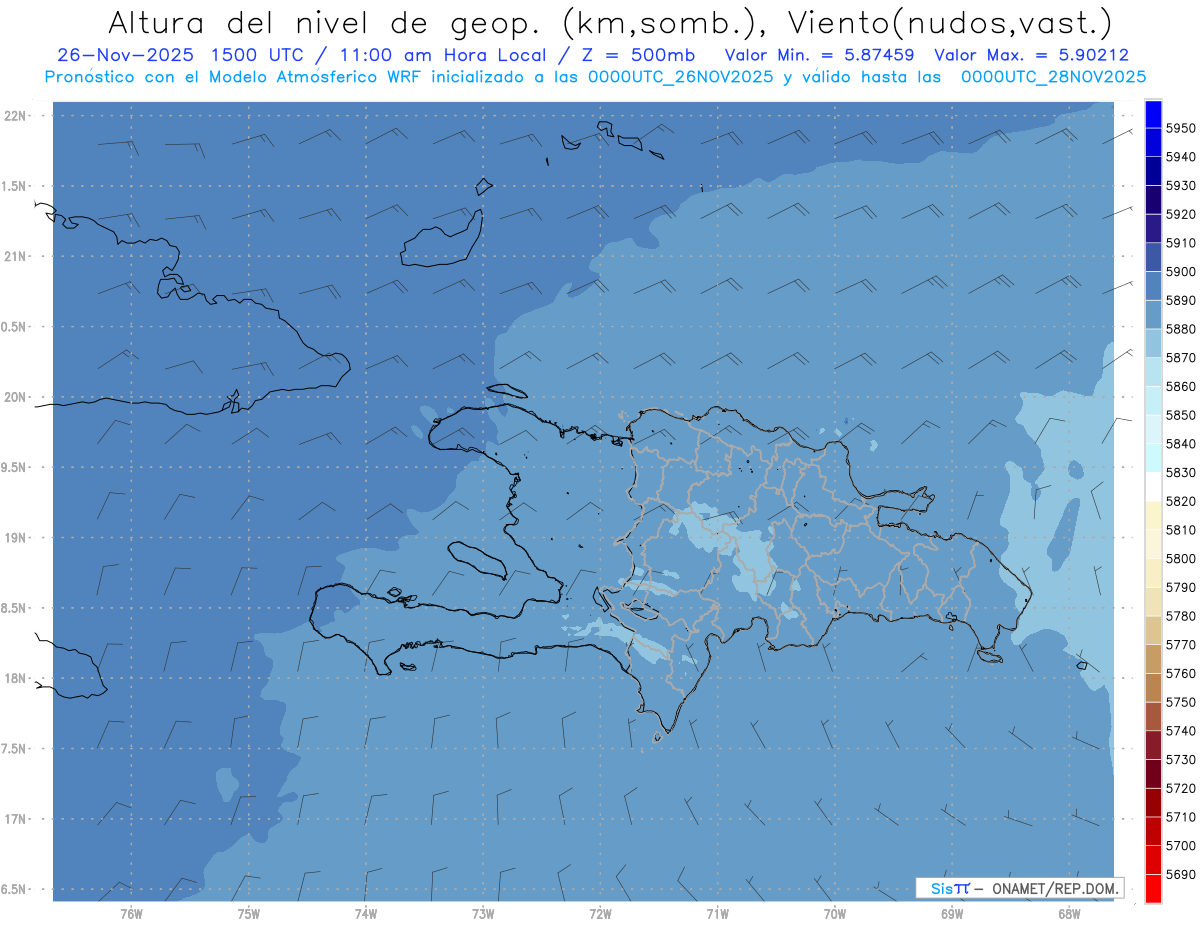Click '11:00 am Hora Local' text
The width and height of the screenshot is (1200, 927).
(x=442, y=55)
